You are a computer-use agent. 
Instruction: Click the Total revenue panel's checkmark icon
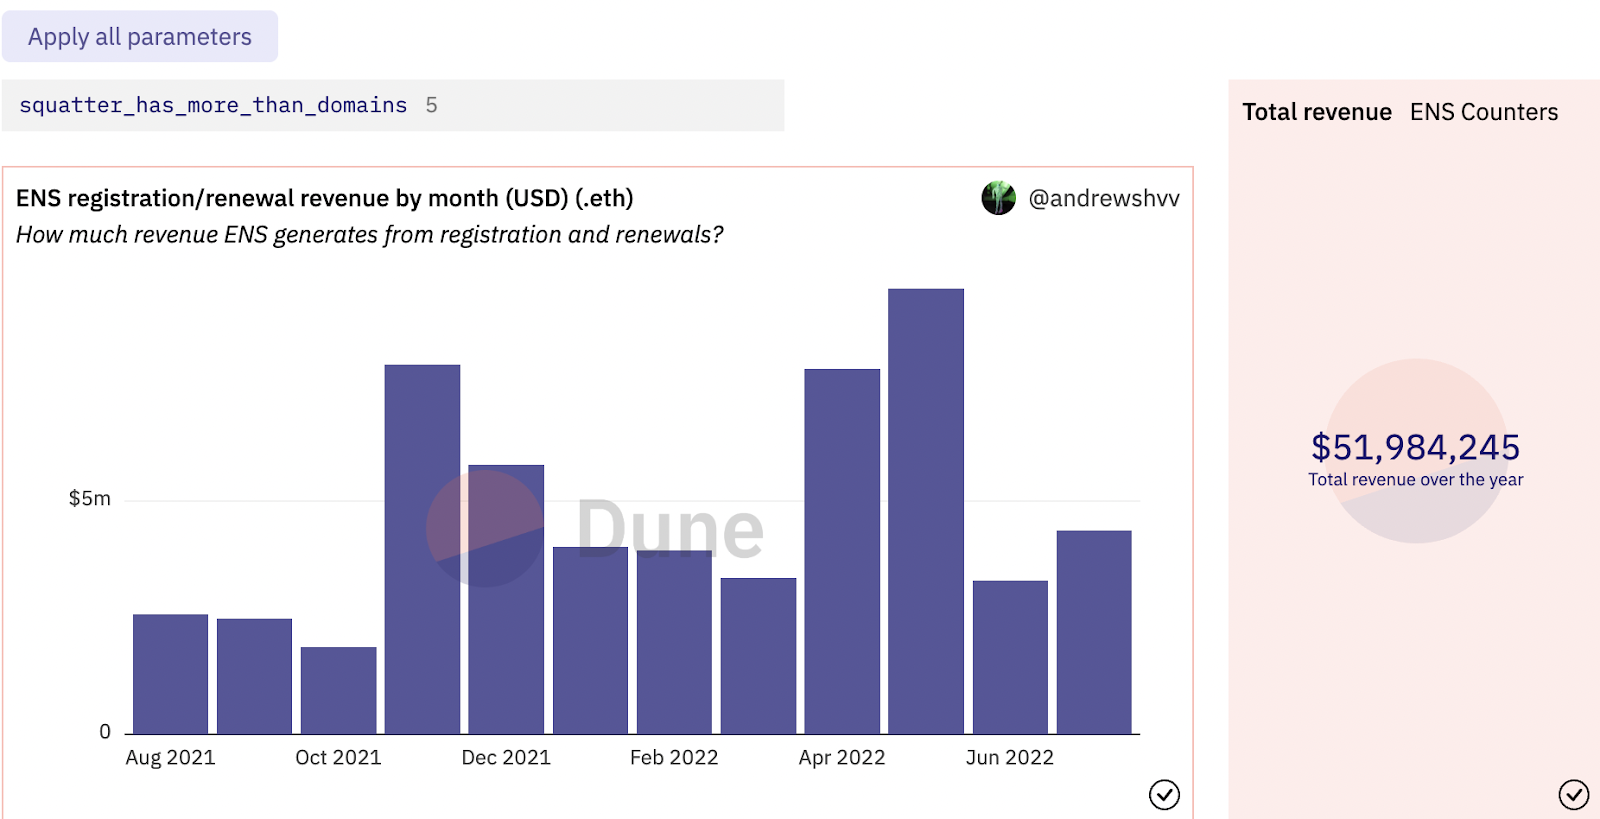click(x=1574, y=795)
